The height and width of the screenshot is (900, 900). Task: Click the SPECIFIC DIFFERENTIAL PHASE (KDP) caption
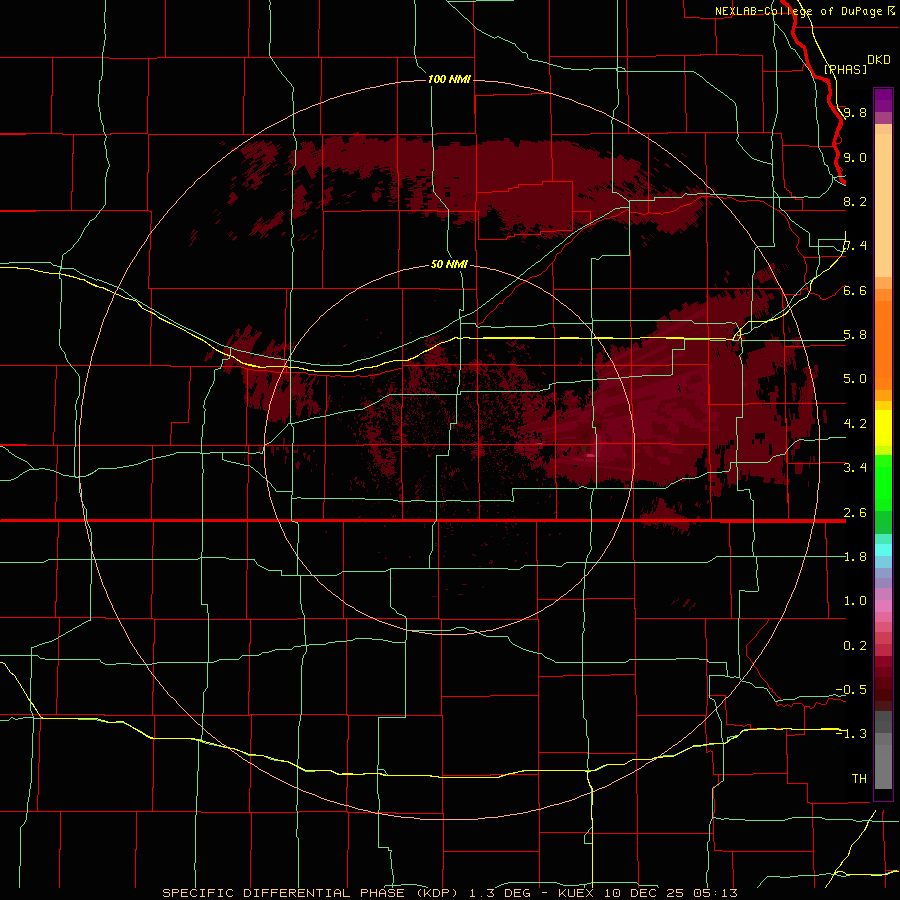point(310,893)
